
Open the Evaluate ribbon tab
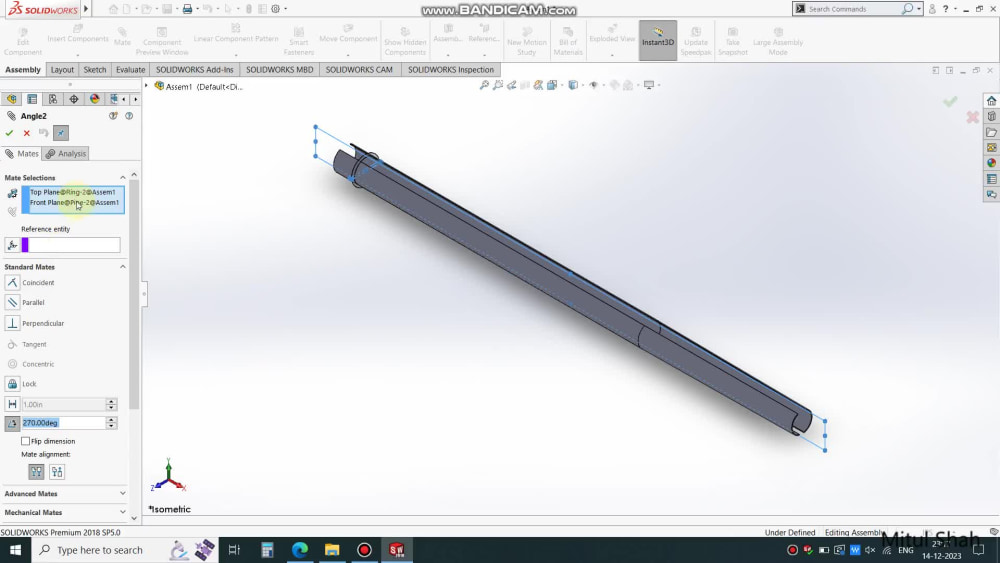tap(131, 69)
